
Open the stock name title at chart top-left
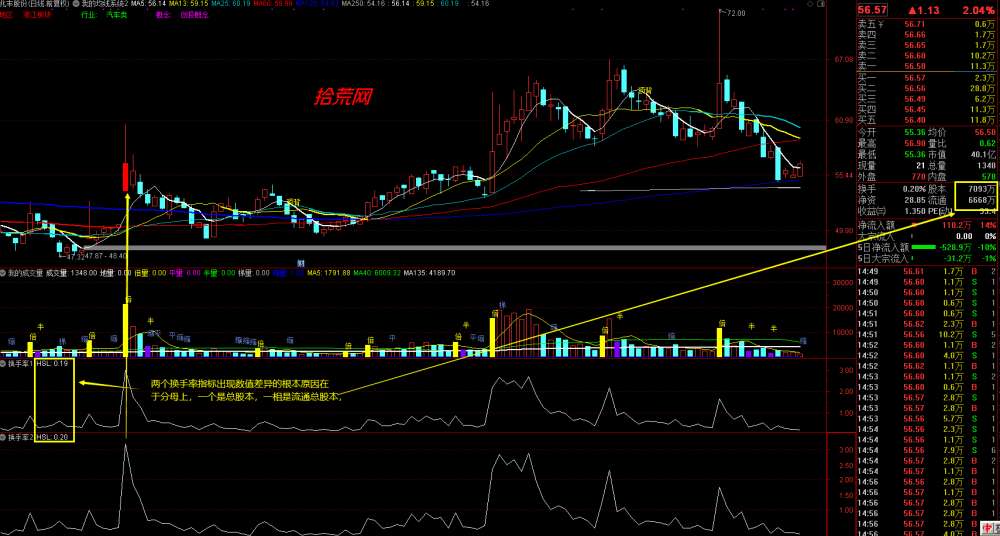tap(34, 3)
